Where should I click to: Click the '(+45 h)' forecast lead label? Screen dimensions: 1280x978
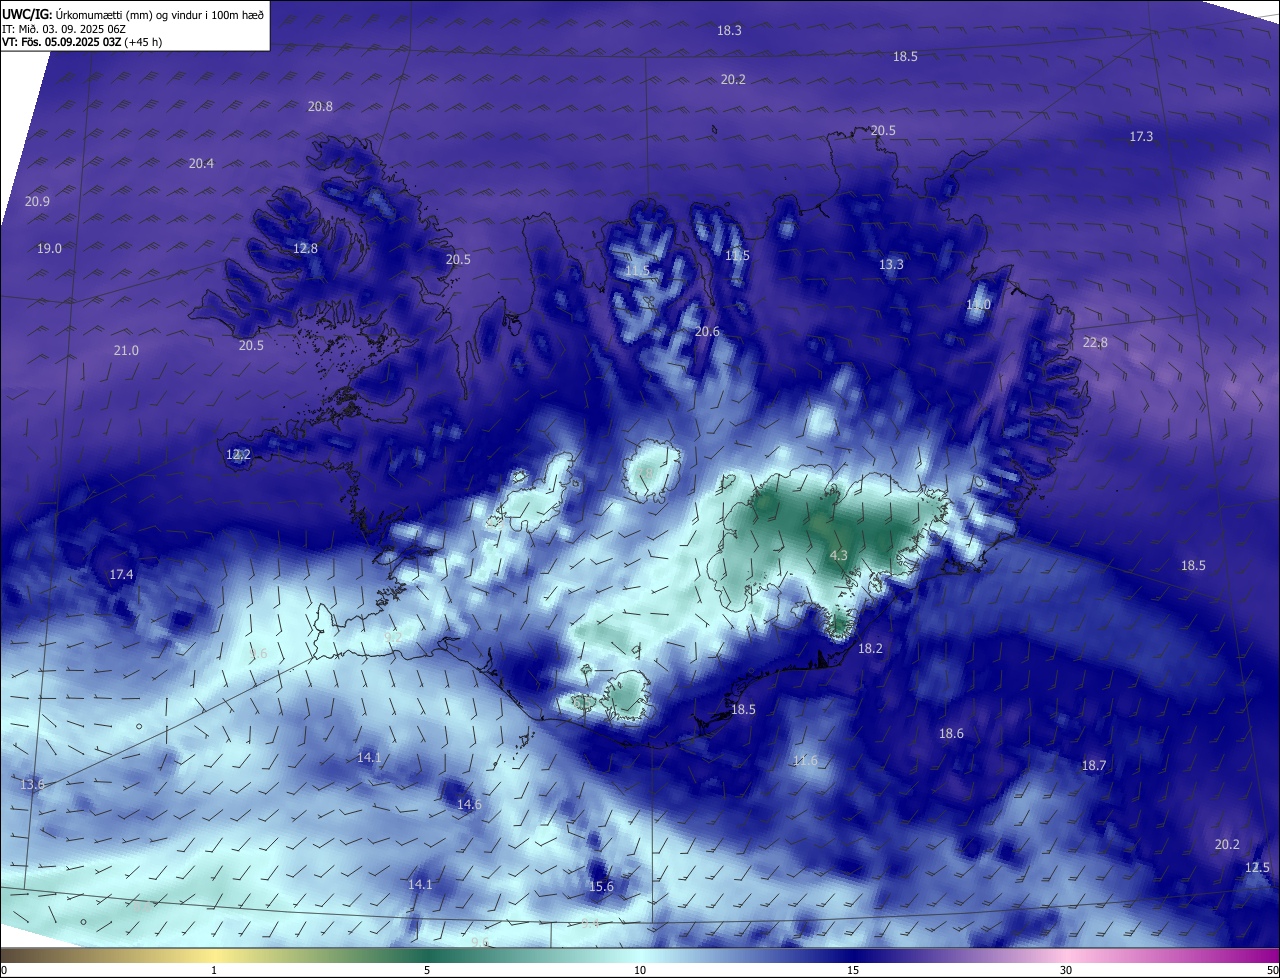pos(143,42)
